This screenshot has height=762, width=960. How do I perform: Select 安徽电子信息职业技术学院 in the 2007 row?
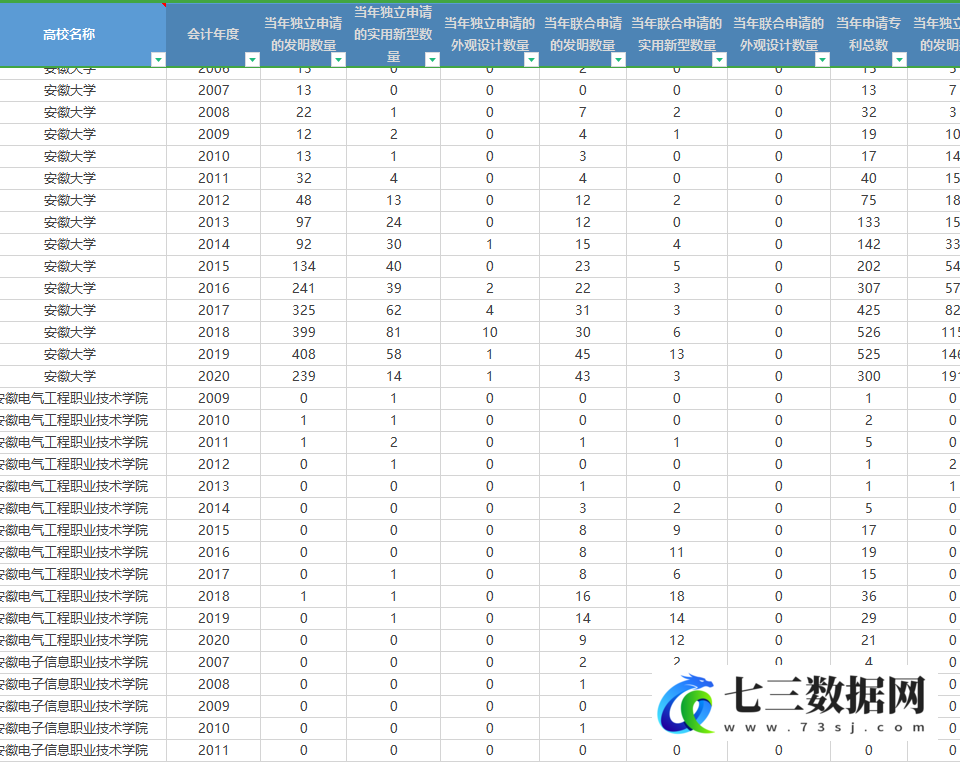[x=83, y=663]
